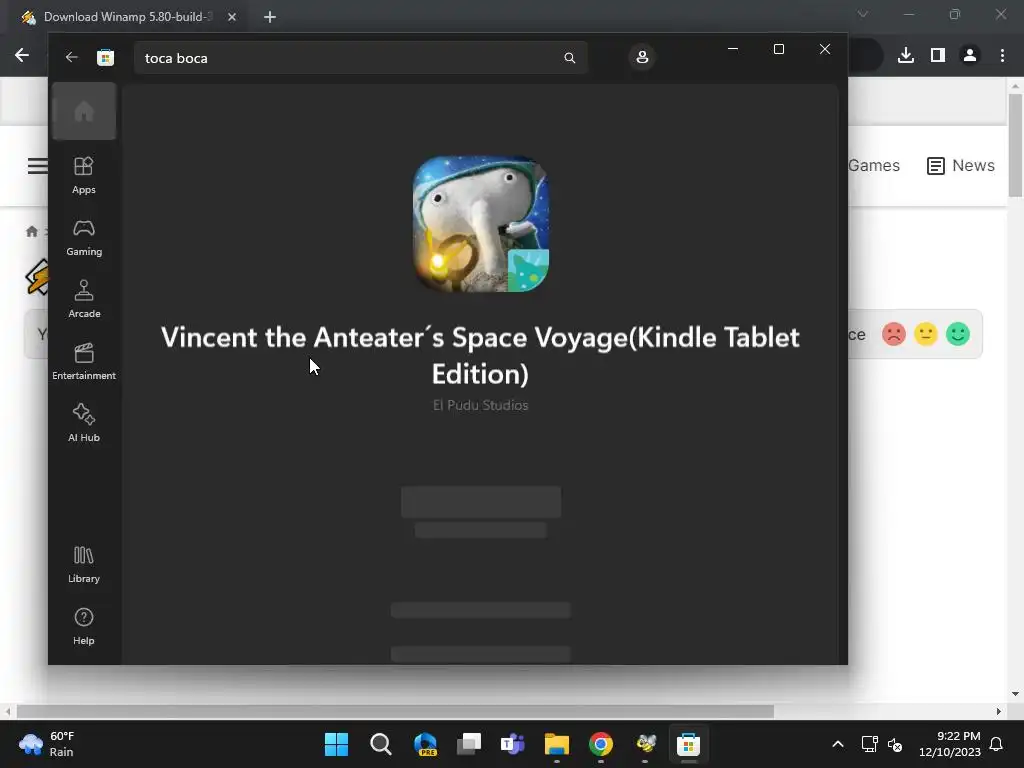This screenshot has height=768, width=1024.
Task: Open the webpage hamburger menu
Action: click(x=37, y=166)
